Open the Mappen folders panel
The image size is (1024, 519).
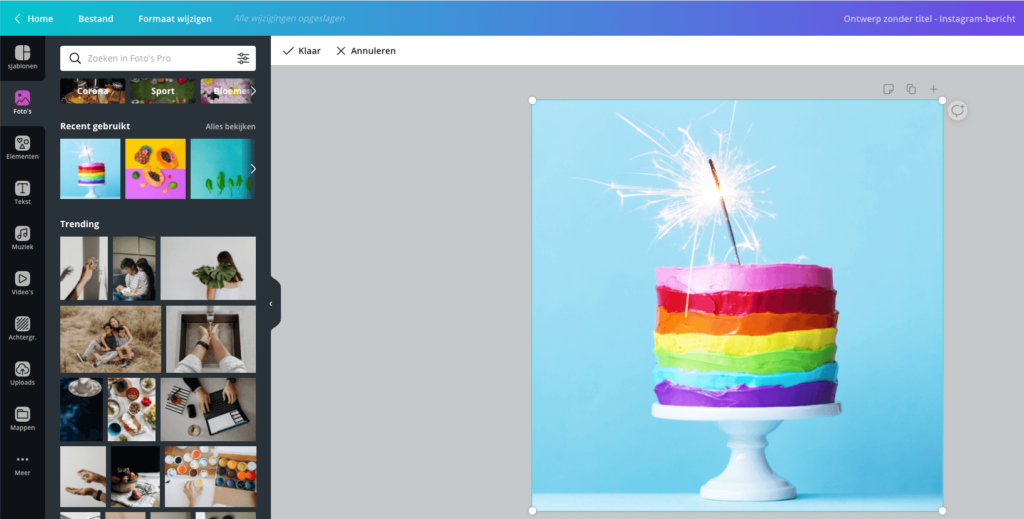point(22,418)
